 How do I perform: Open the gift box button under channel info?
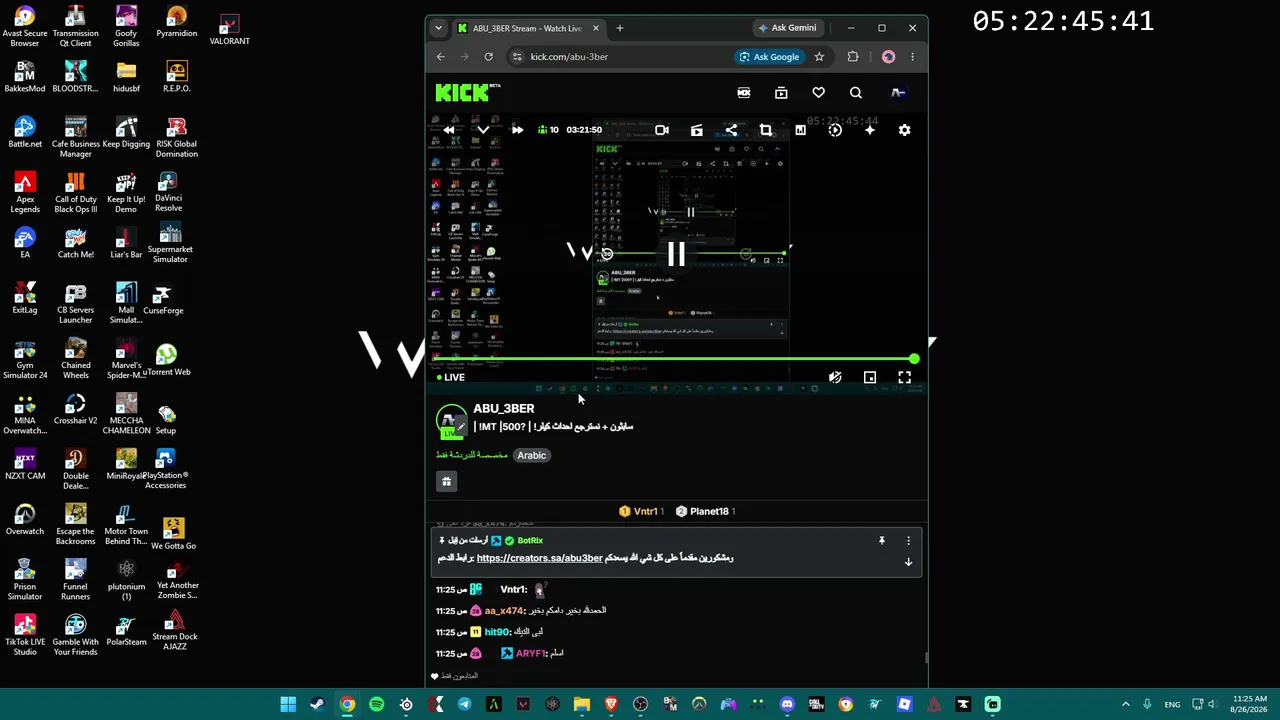pos(447,481)
